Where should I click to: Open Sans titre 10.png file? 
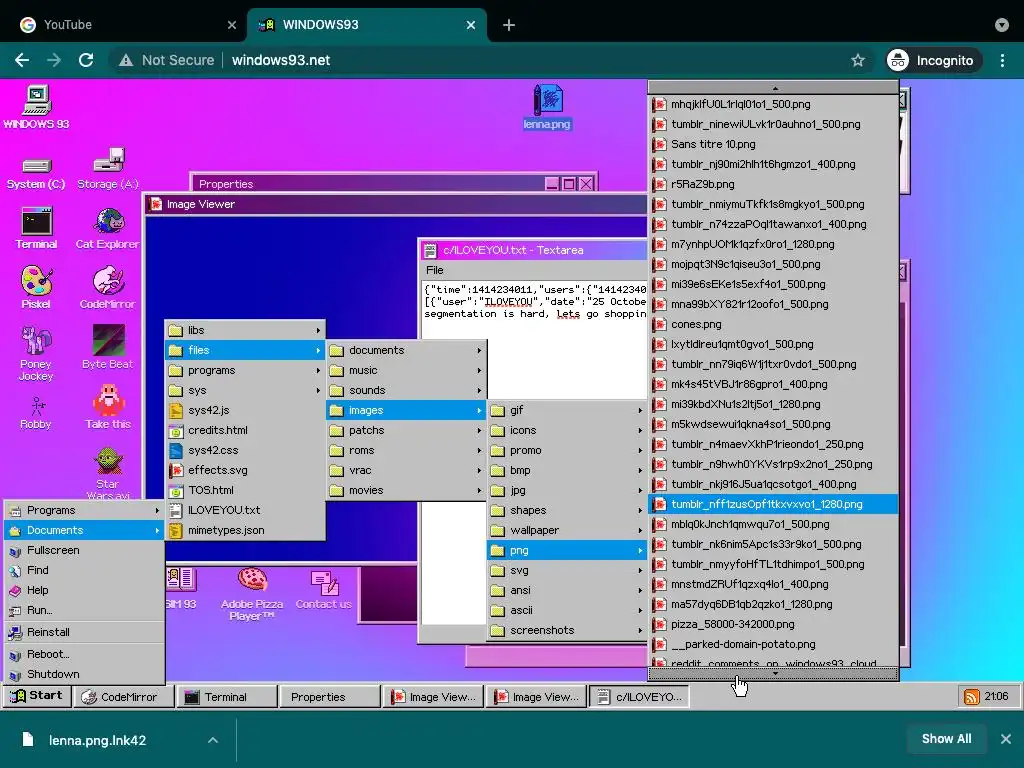pos(773,144)
